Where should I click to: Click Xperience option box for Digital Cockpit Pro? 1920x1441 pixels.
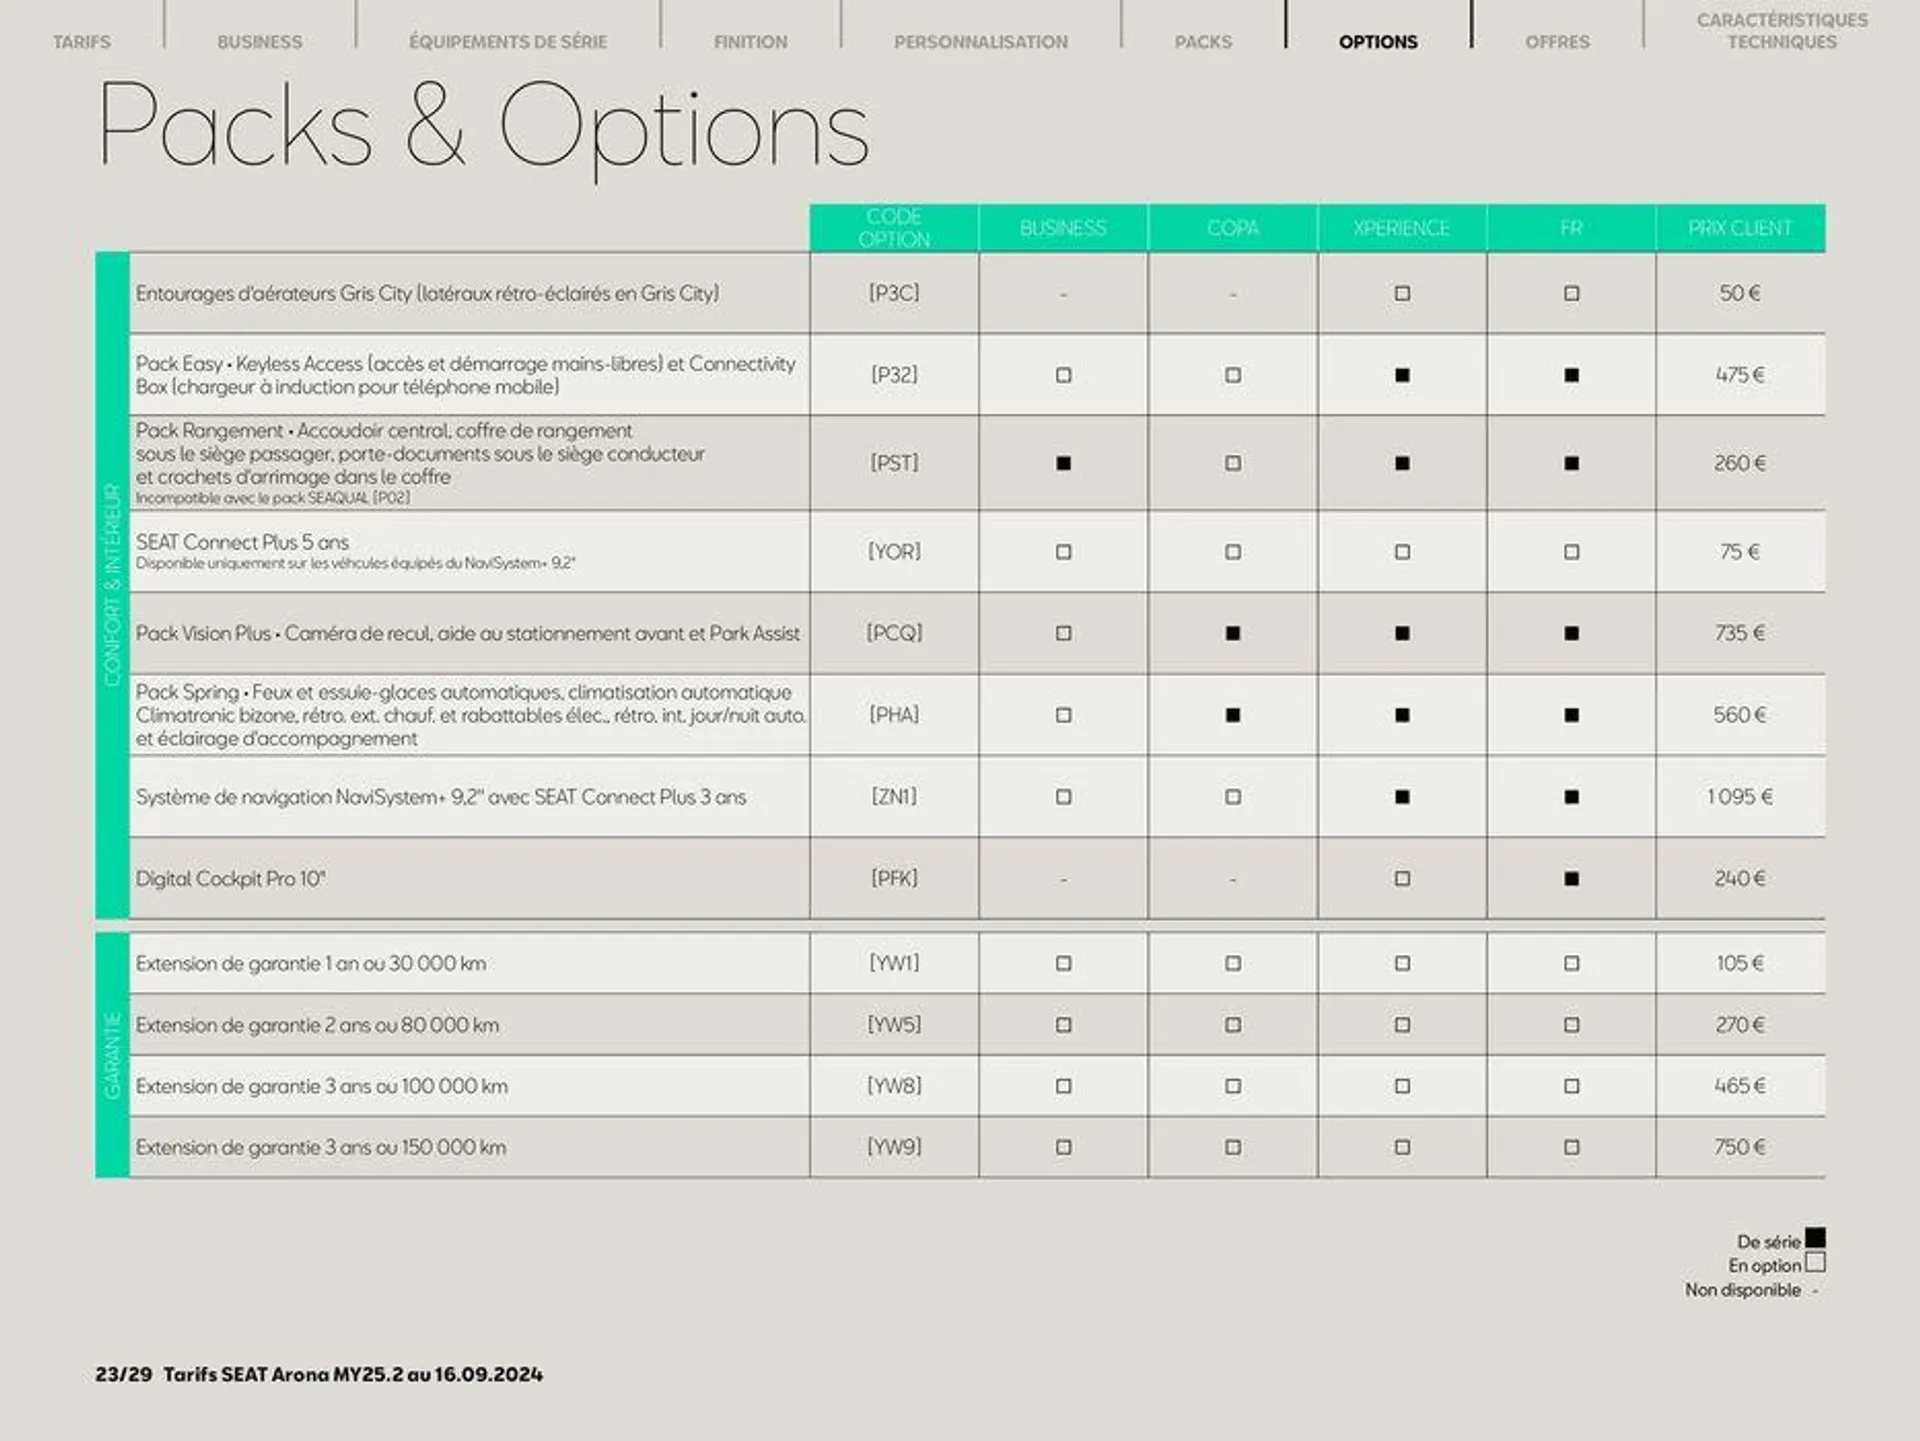click(1402, 879)
